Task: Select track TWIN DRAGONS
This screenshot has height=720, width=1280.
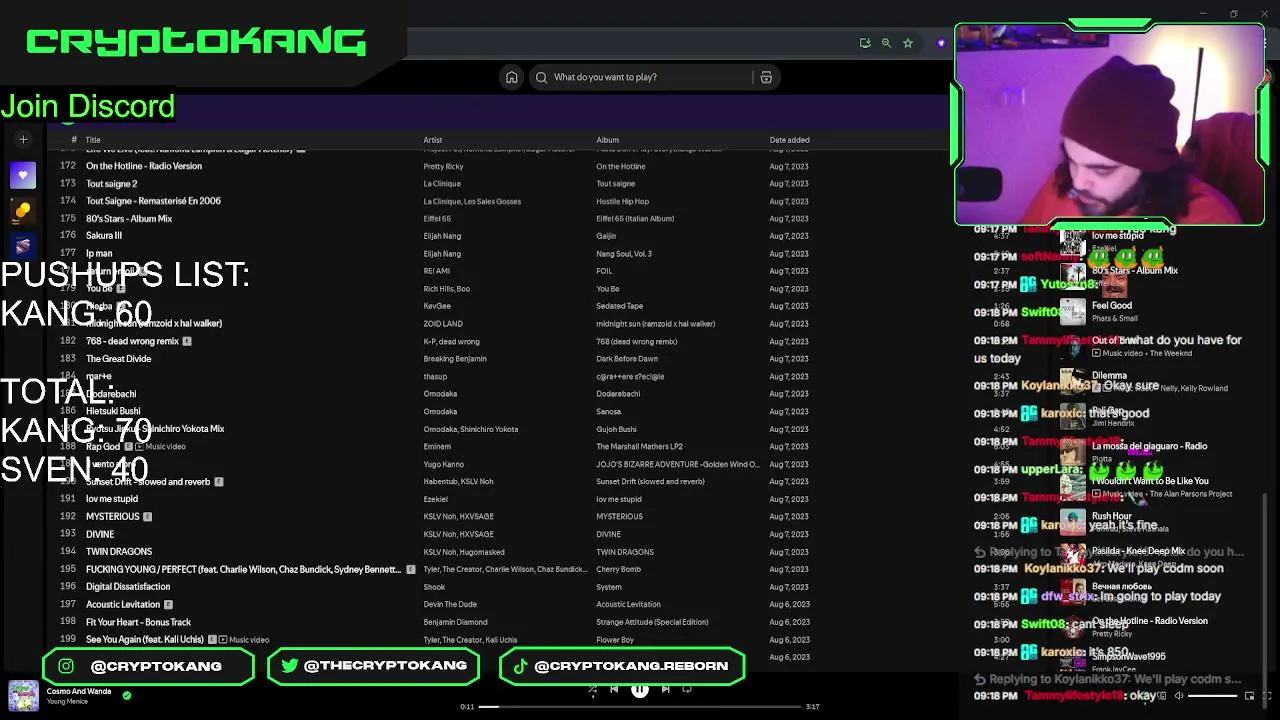Action: tap(119, 552)
